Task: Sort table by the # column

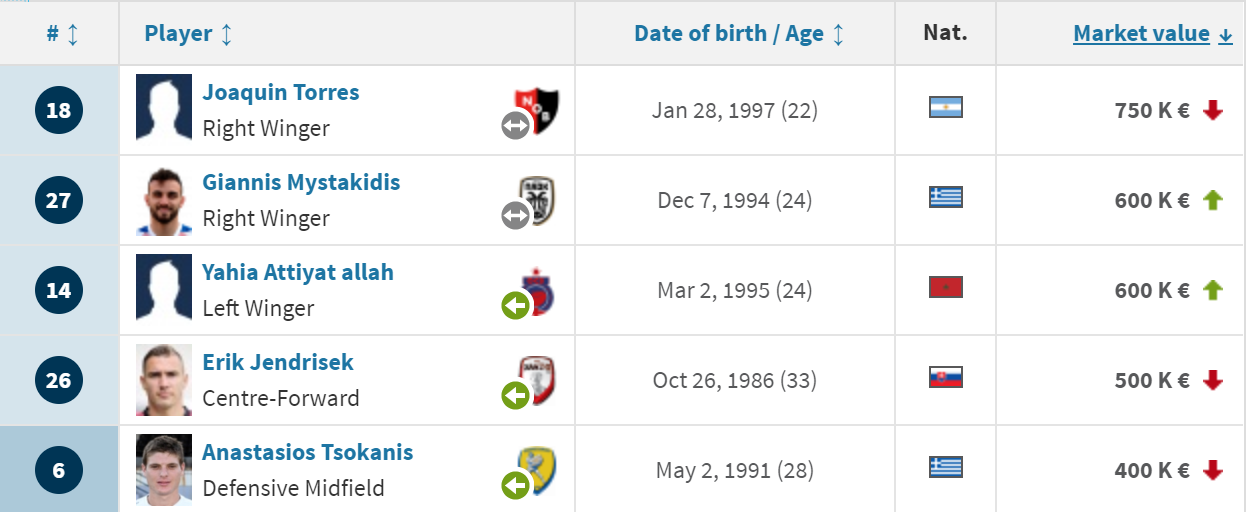Action: coord(61,34)
